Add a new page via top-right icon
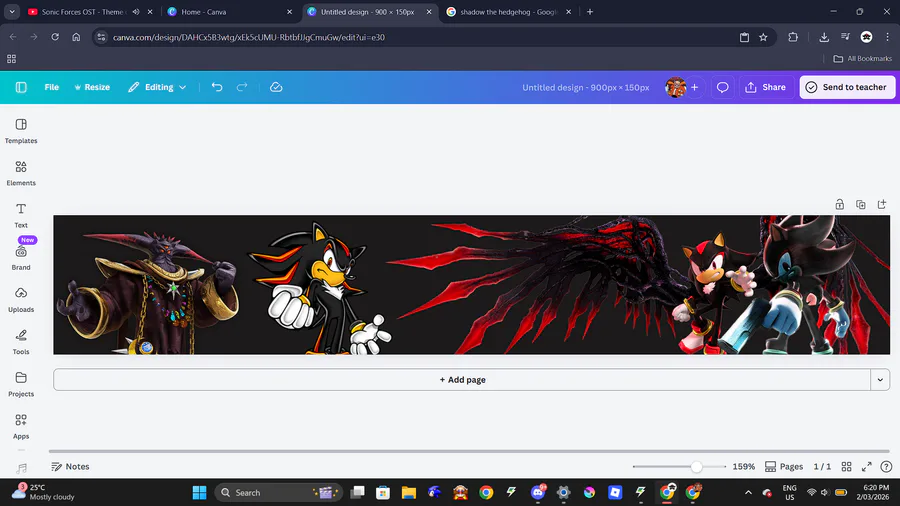The height and width of the screenshot is (506, 900). tap(882, 204)
